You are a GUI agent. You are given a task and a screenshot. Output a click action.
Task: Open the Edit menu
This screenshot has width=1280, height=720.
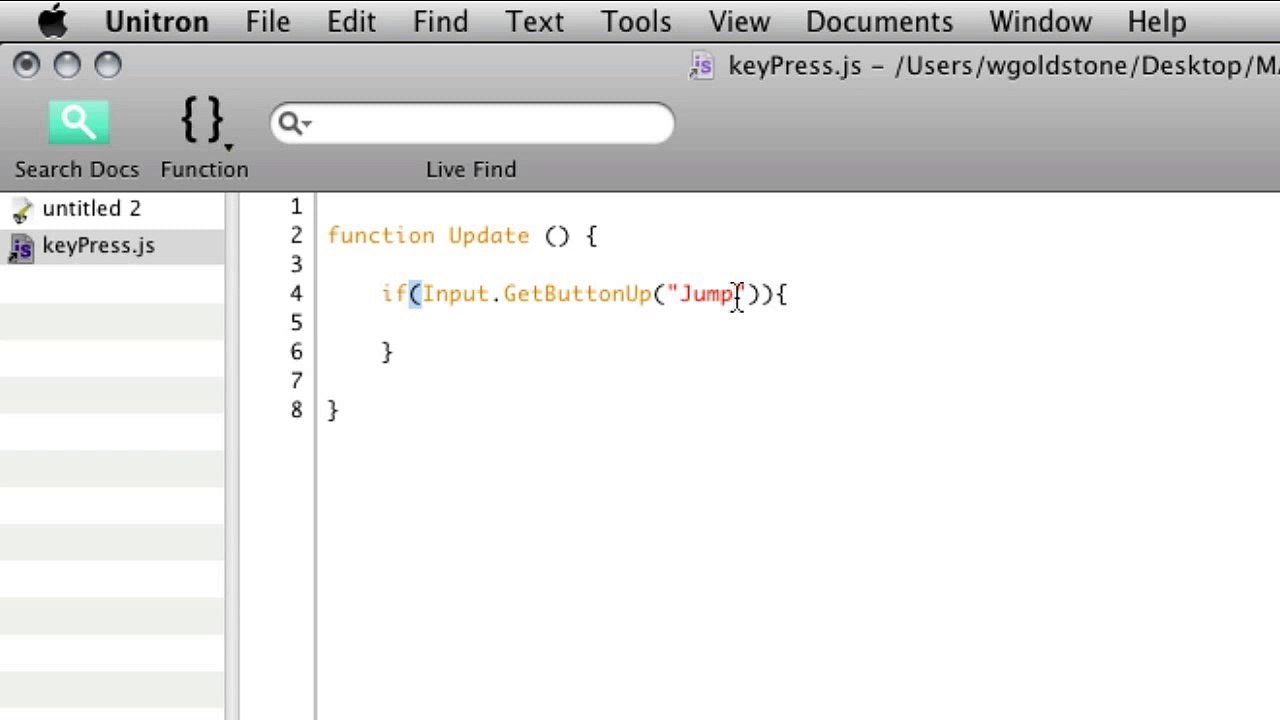point(352,21)
